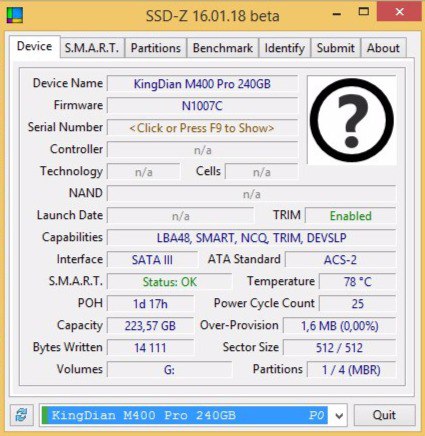Maximize the SSD-Z window
The width and height of the screenshot is (425, 436).
[363, 12]
